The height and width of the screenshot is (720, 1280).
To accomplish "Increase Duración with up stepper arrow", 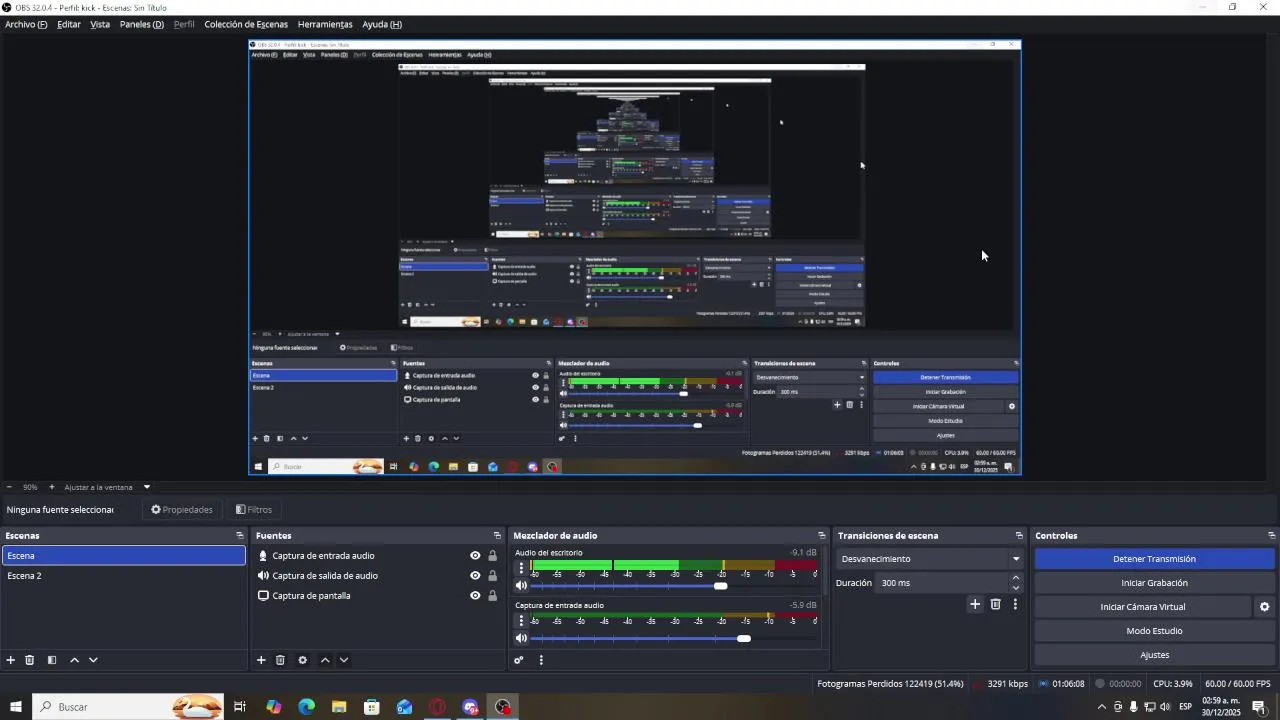I will pyautogui.click(x=1016, y=578).
